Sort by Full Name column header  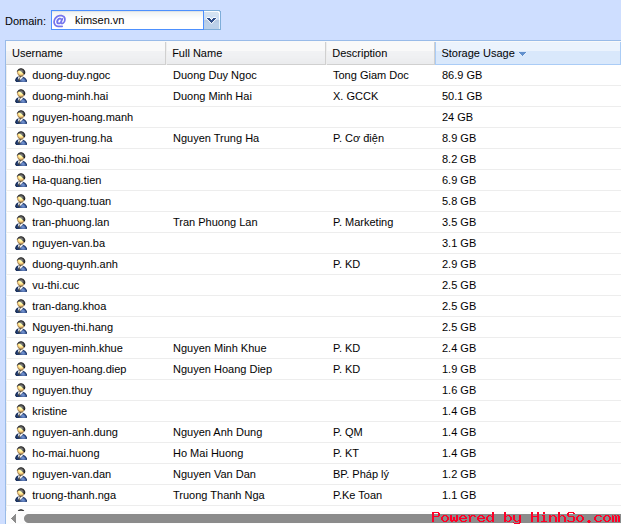(245, 53)
